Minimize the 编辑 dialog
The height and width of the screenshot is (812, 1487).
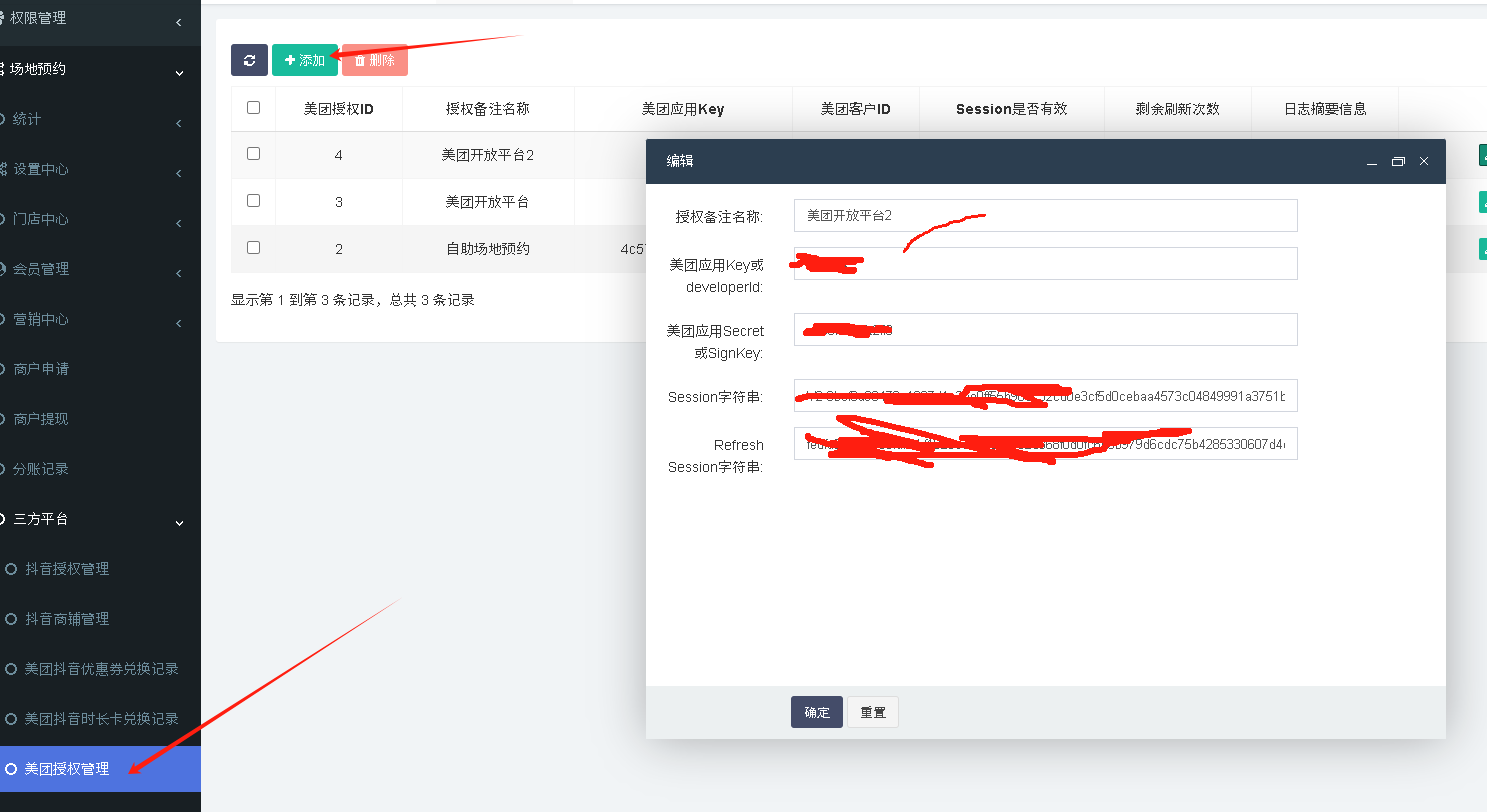(x=1372, y=161)
